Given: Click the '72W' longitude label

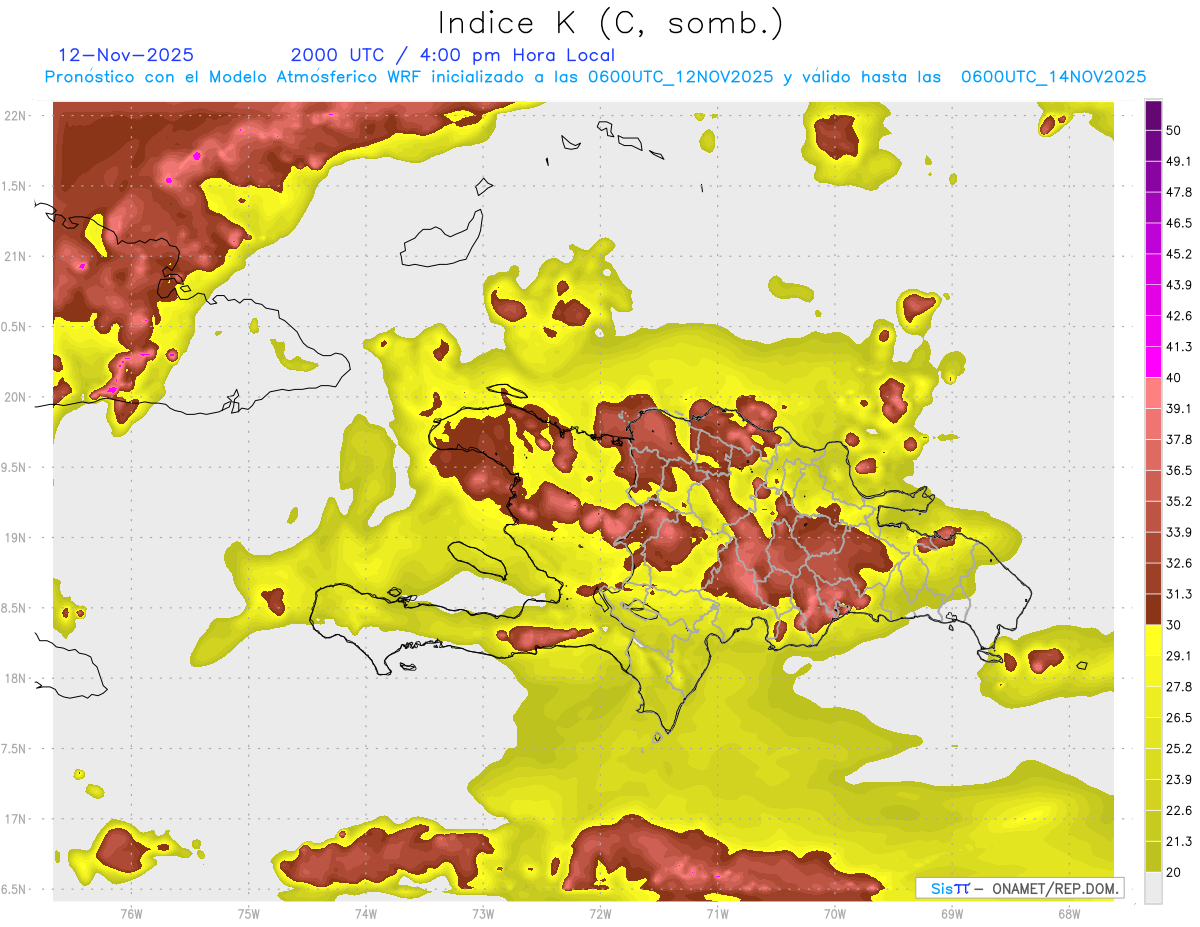Looking at the screenshot, I should (x=600, y=913).
